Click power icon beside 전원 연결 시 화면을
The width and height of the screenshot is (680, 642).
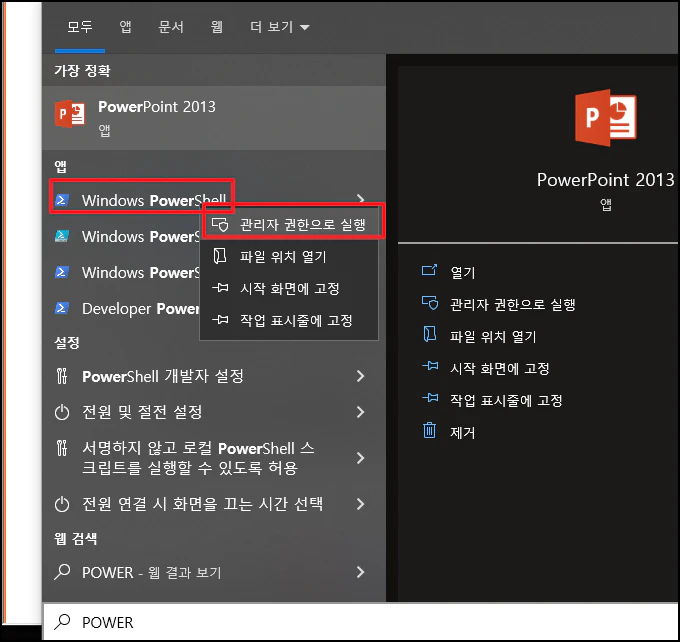[x=62, y=504]
